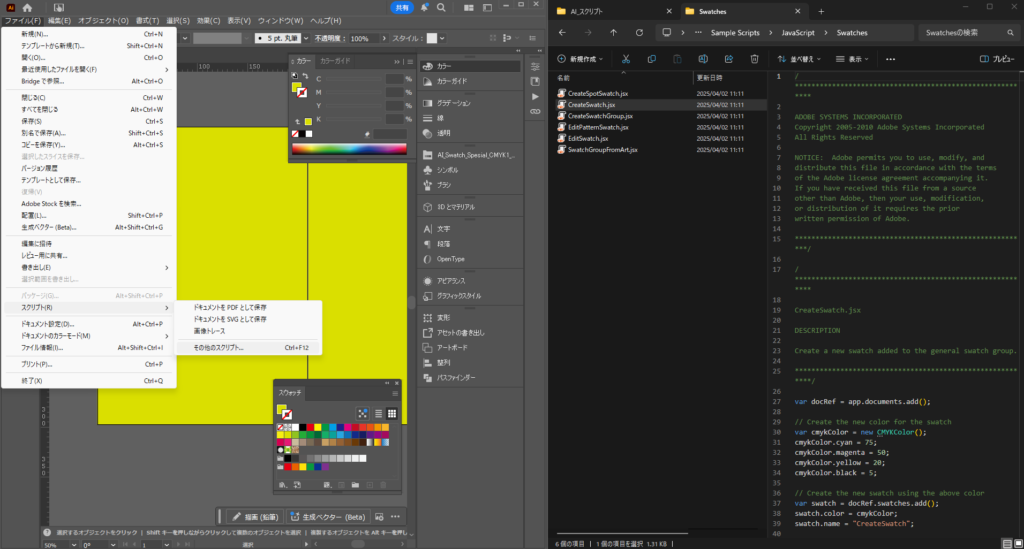Screen dimensions: 1024x549
Task: Open the 5 pt. 丸筆 brush dropdown
Action: (x=306, y=39)
